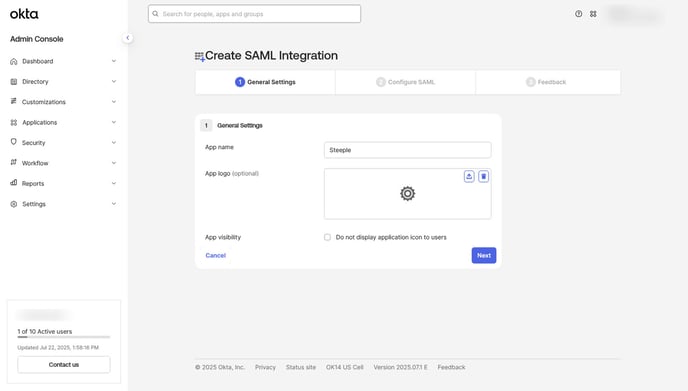Screen dimensions: 688x391
Task: Open the Feedback footer link
Action: (x=451, y=367)
